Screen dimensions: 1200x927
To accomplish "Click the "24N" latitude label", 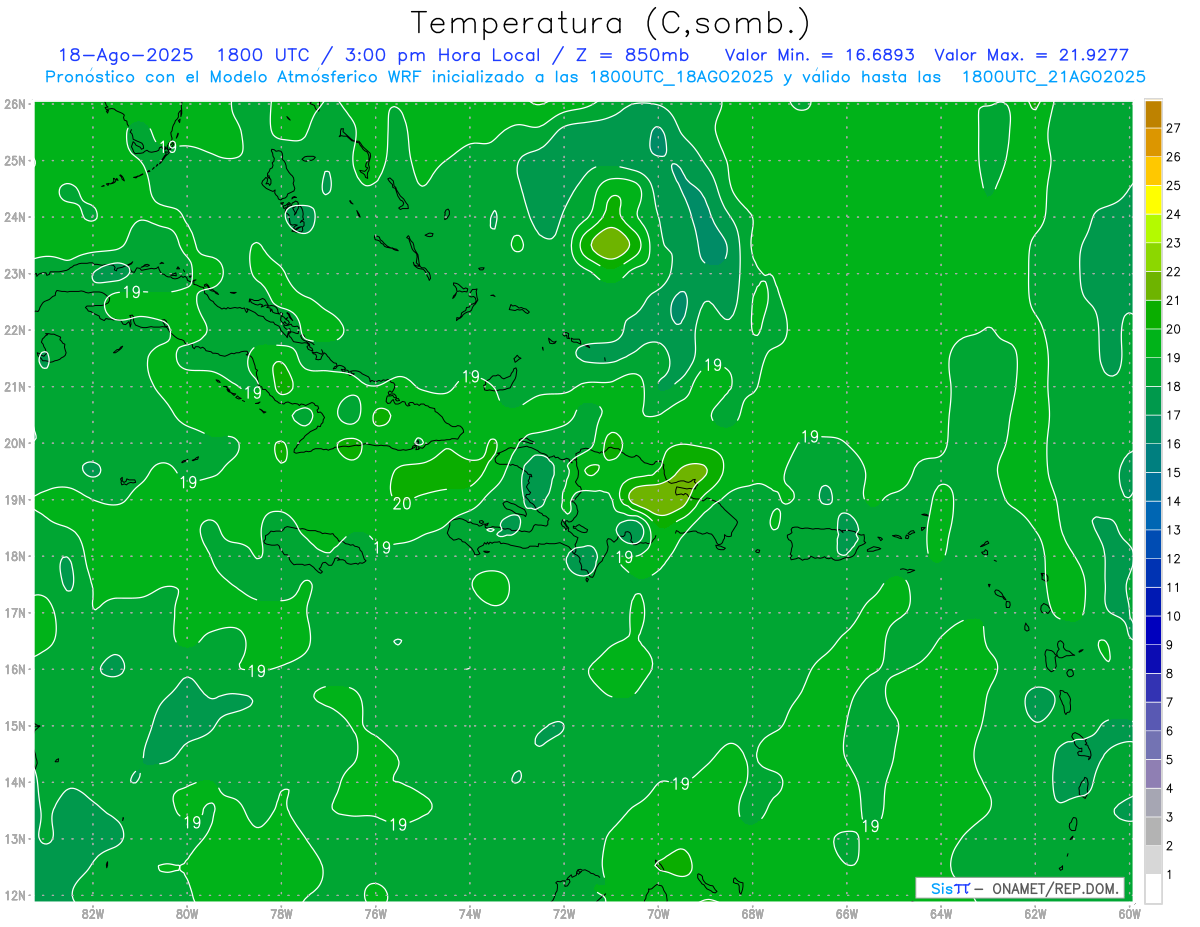I will coord(14,217).
